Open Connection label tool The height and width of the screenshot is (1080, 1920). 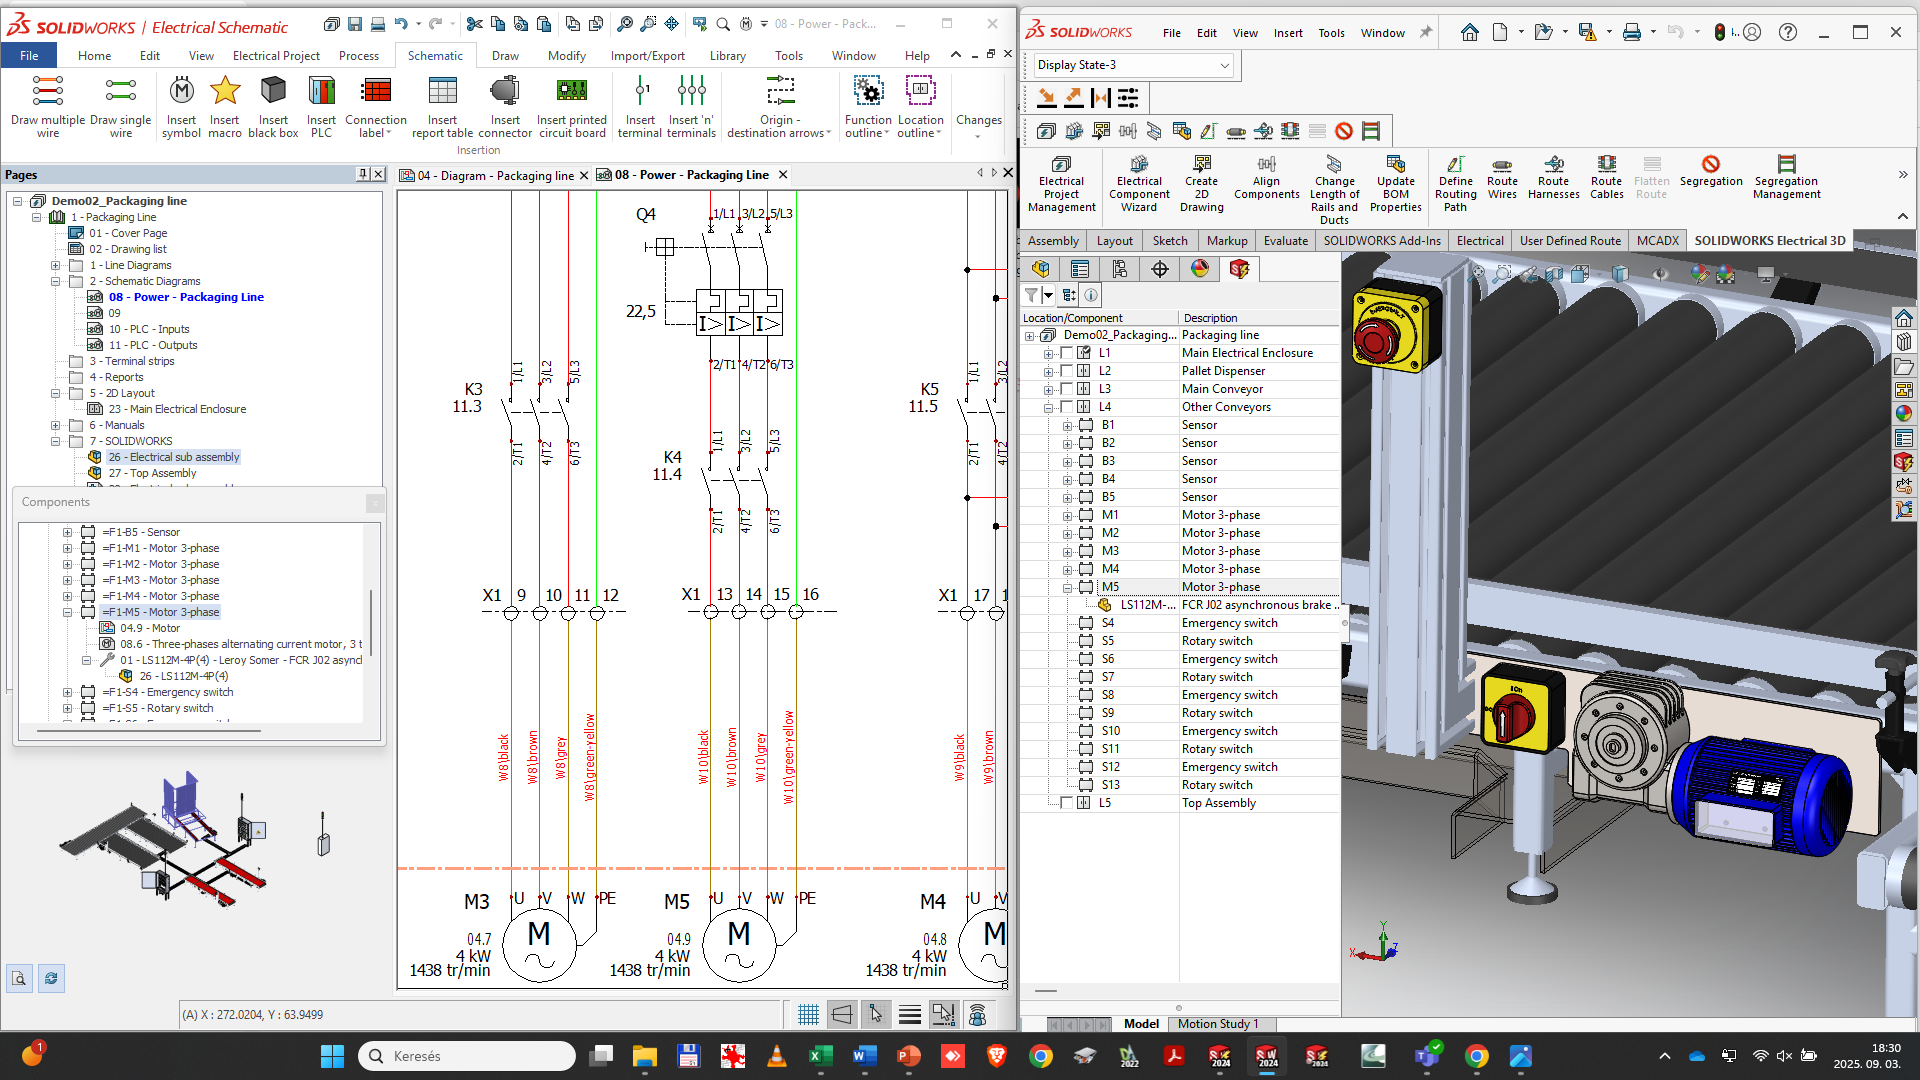pyautogui.click(x=376, y=106)
